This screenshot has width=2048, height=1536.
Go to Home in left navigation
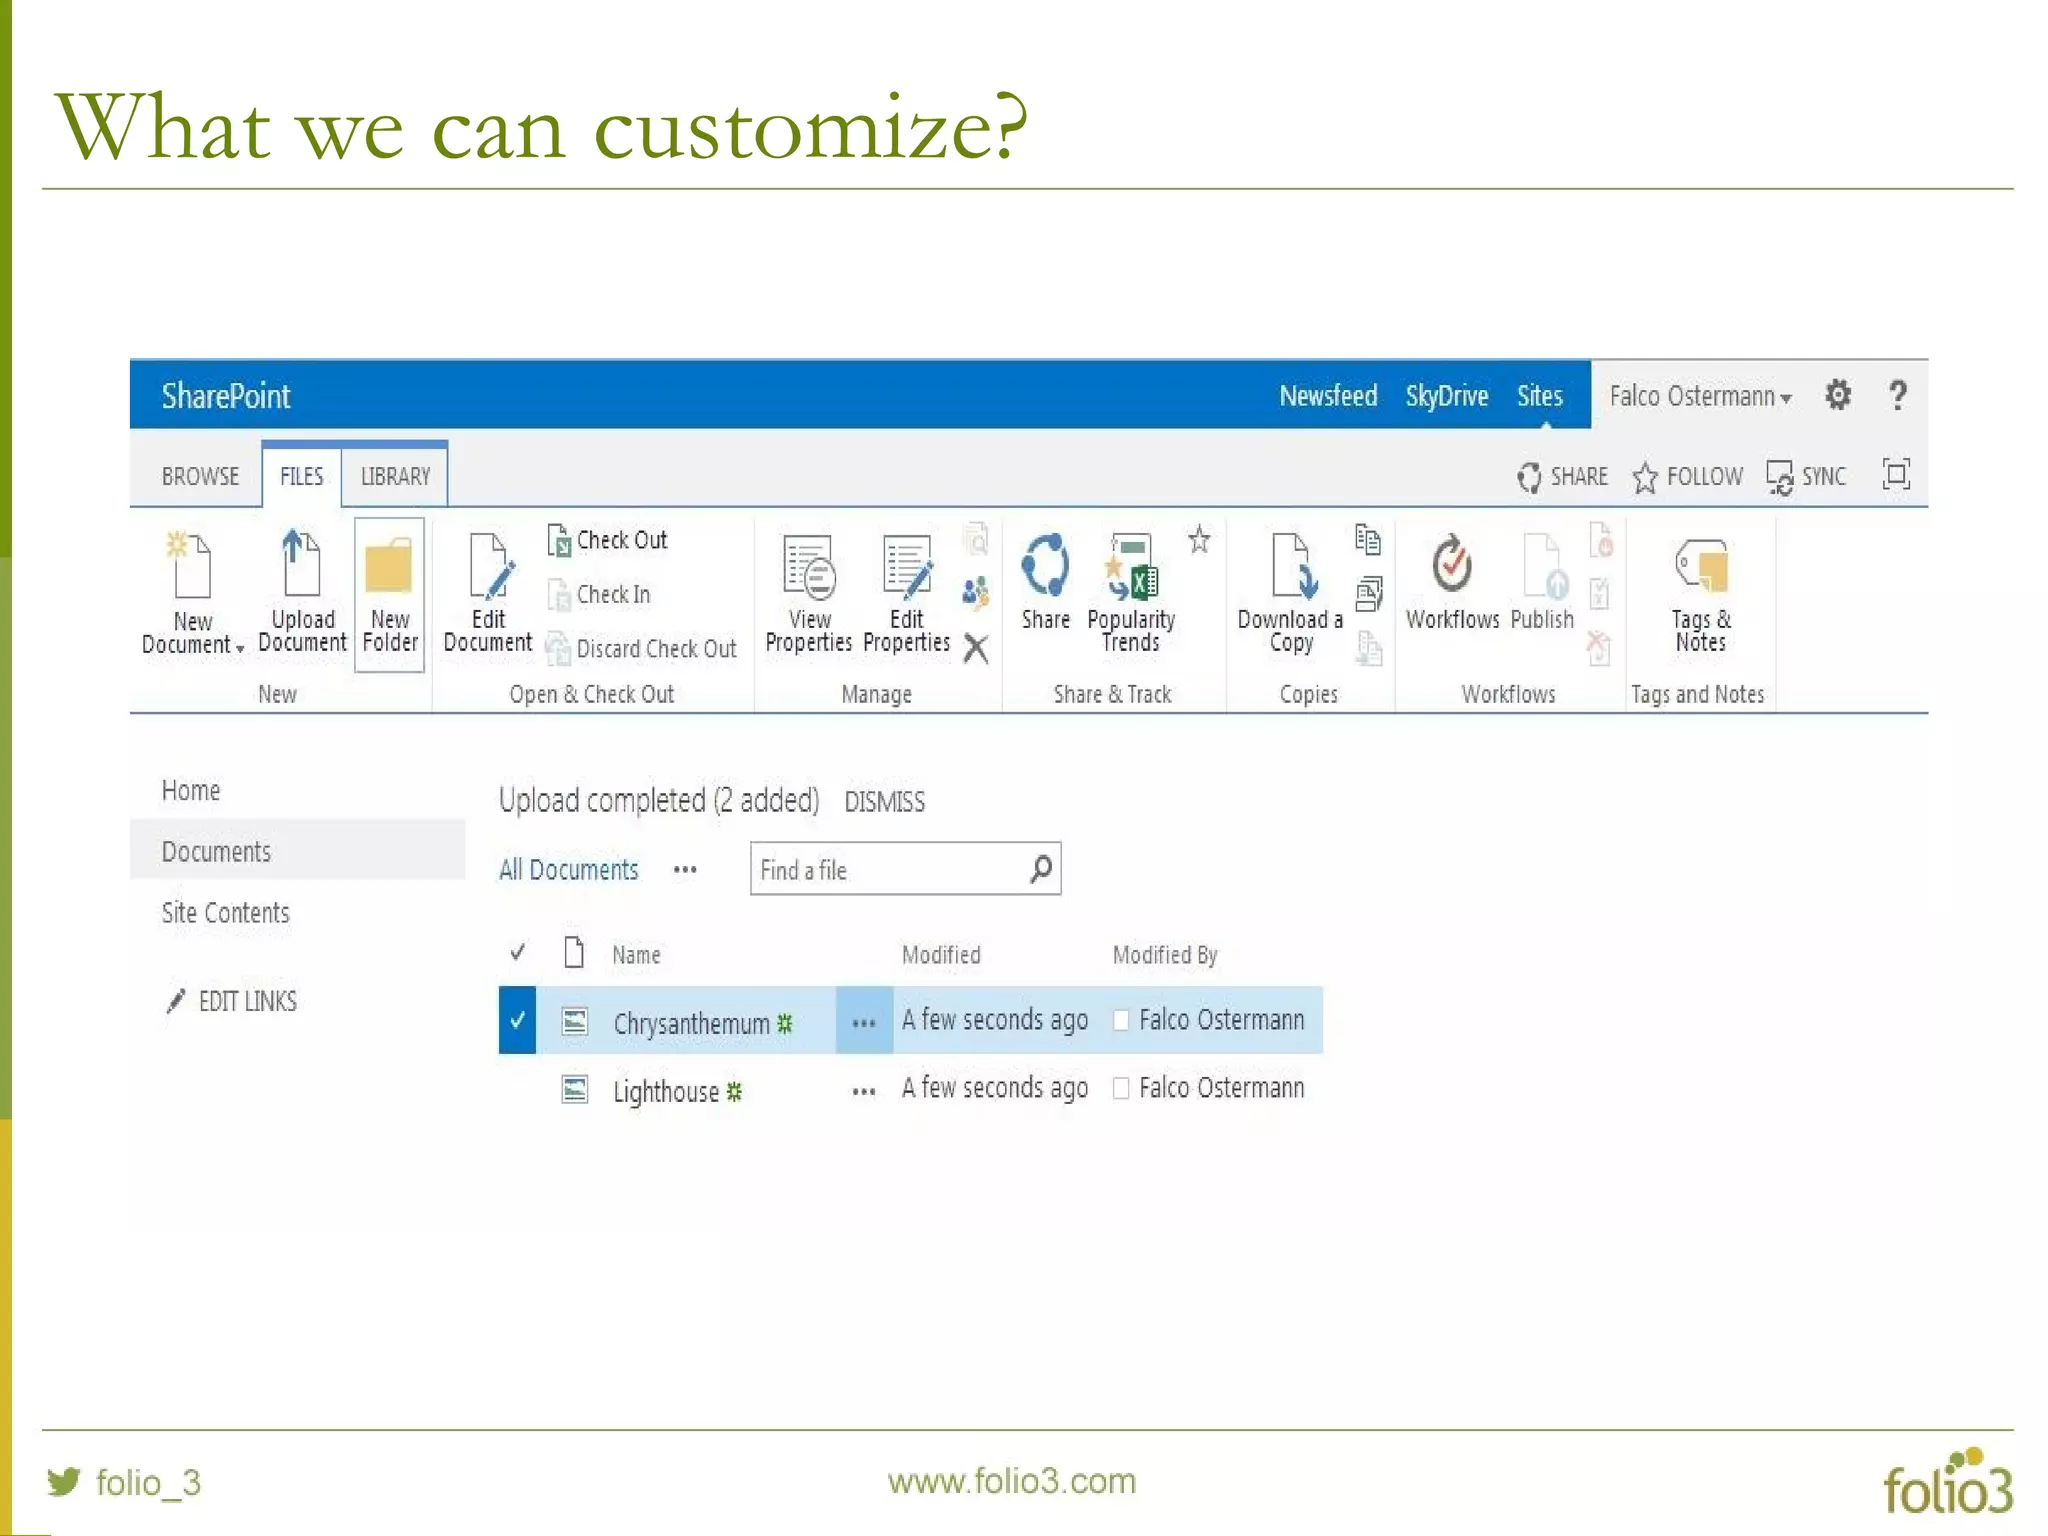tap(190, 790)
